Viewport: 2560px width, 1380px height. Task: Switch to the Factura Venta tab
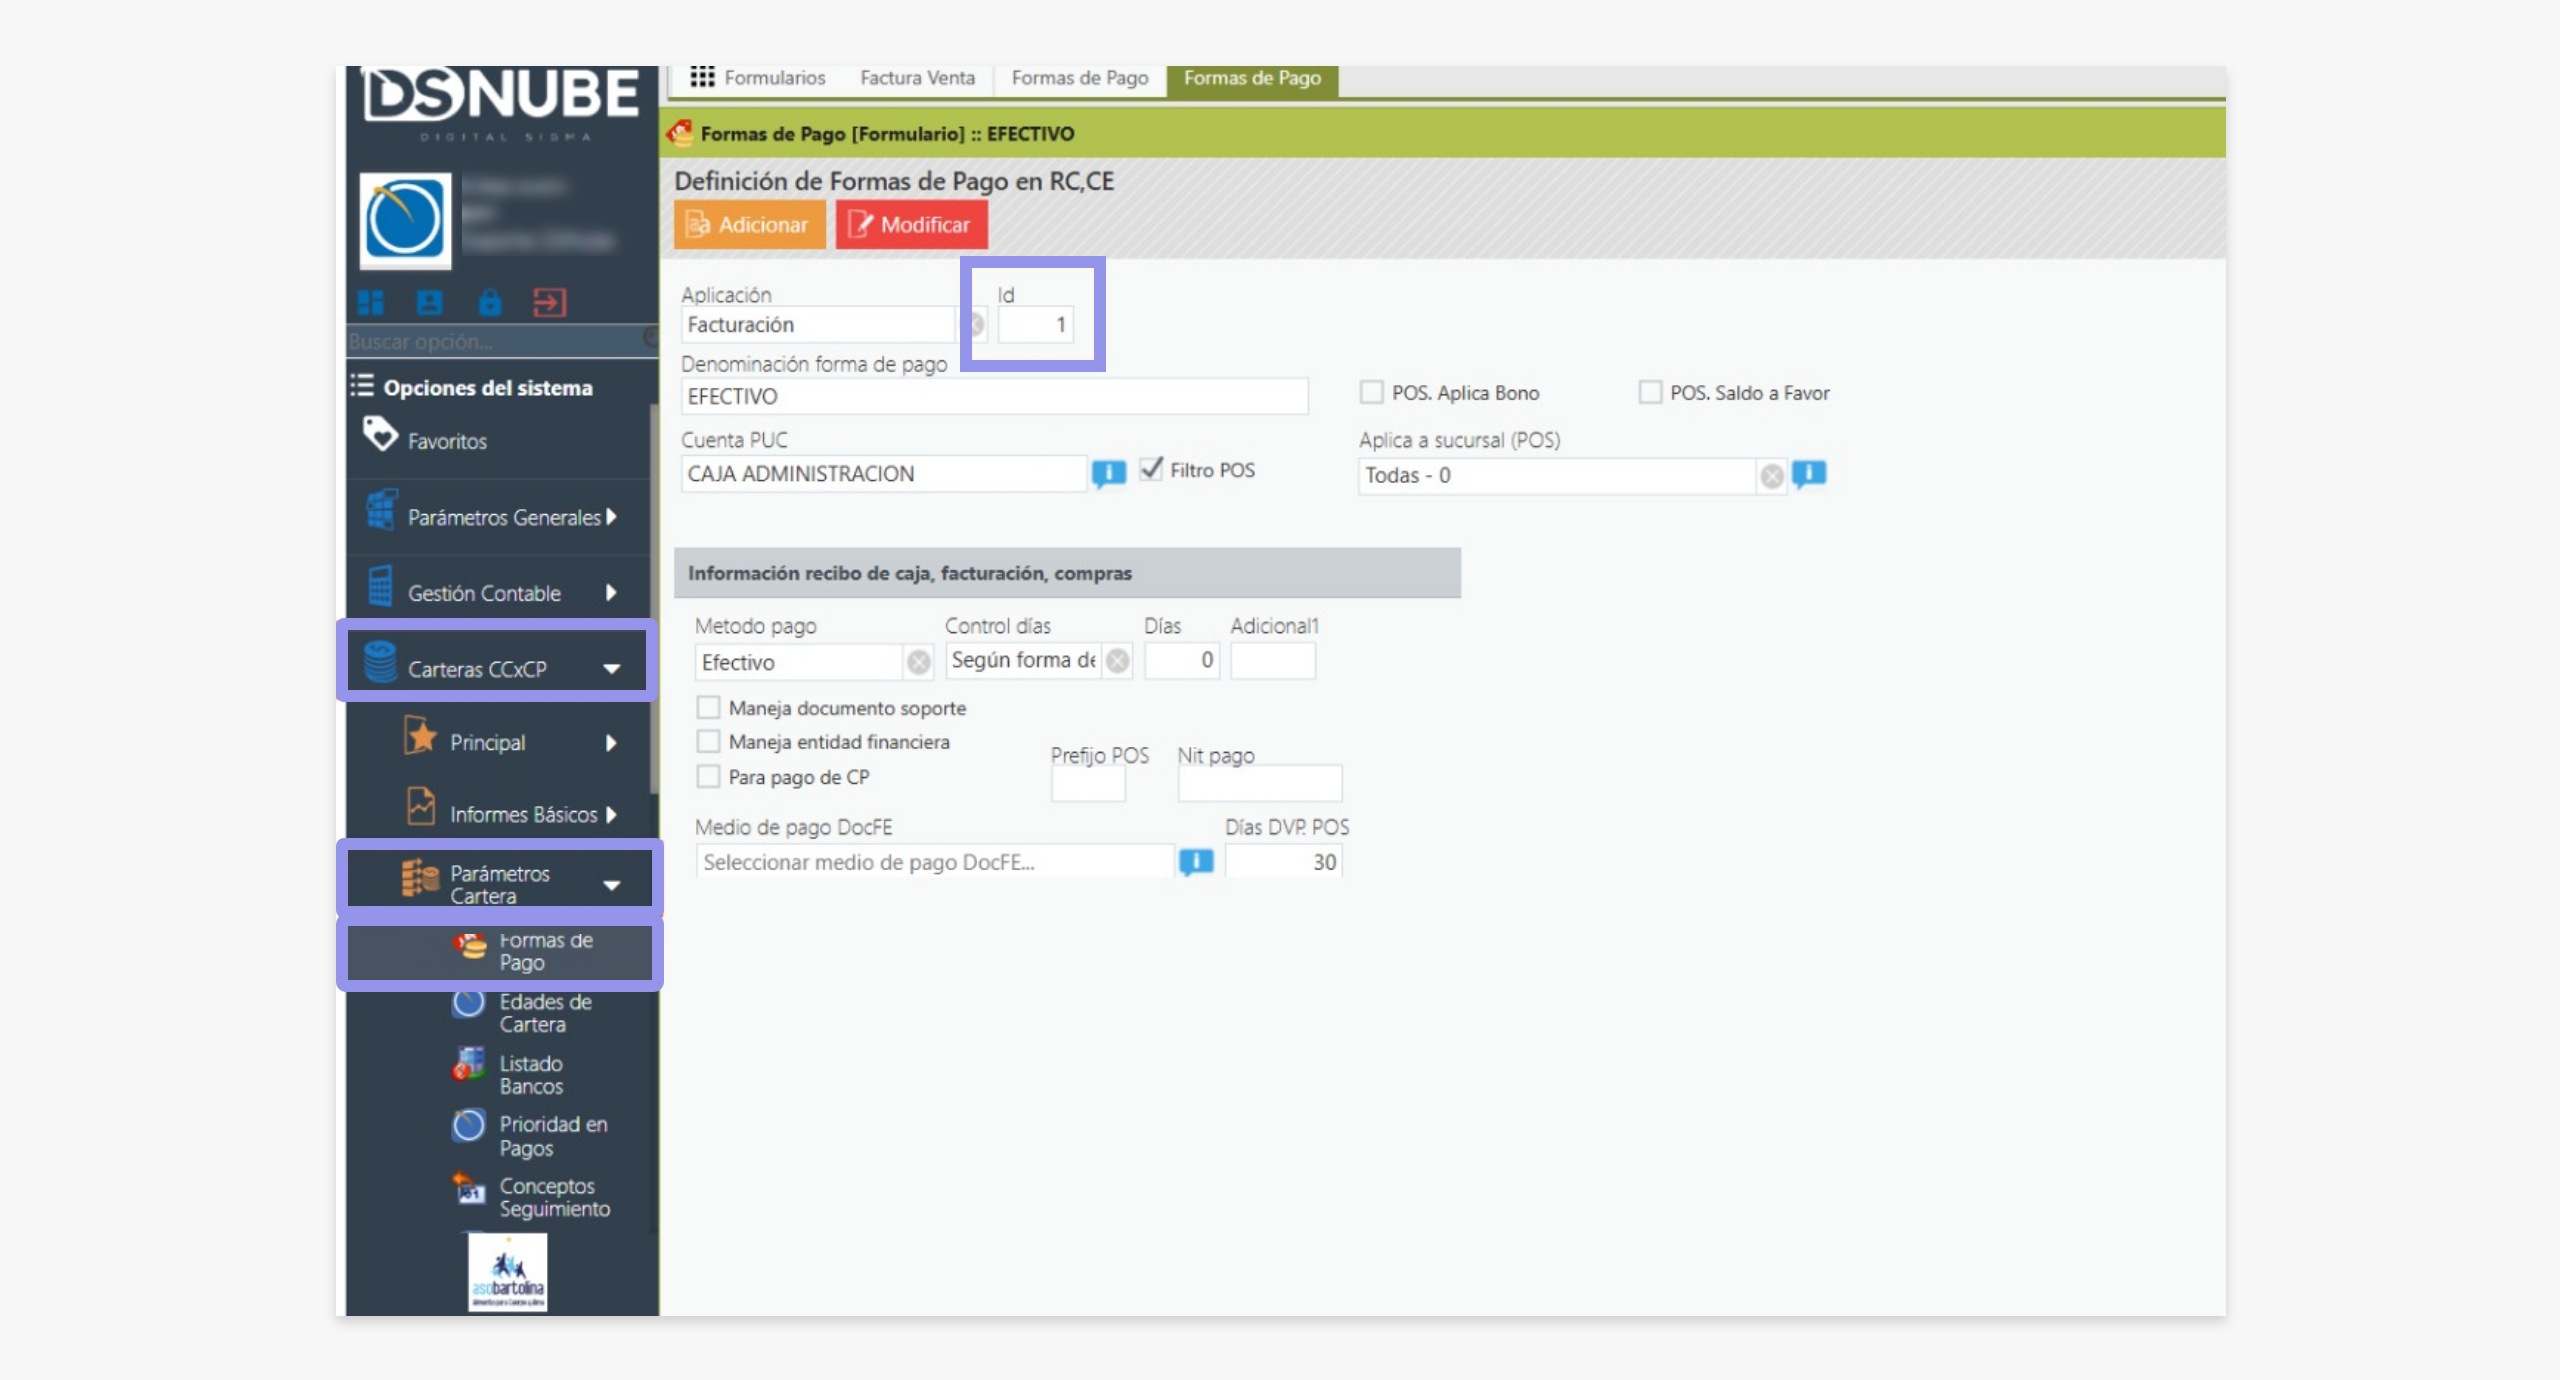click(x=917, y=78)
